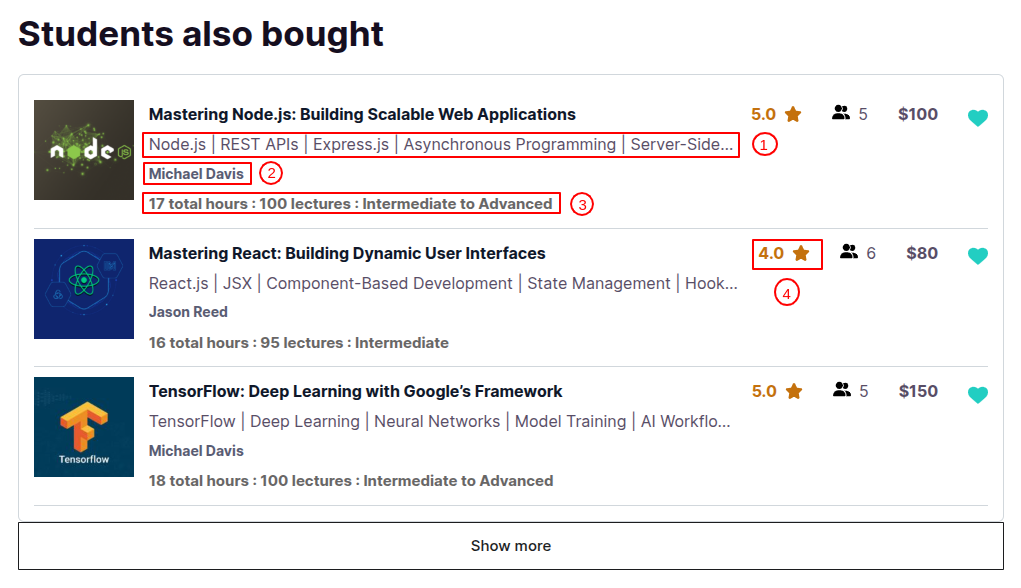Open TensorFlow Deep Learning course title
Screen dimensions: 1021x588
(x=356, y=391)
